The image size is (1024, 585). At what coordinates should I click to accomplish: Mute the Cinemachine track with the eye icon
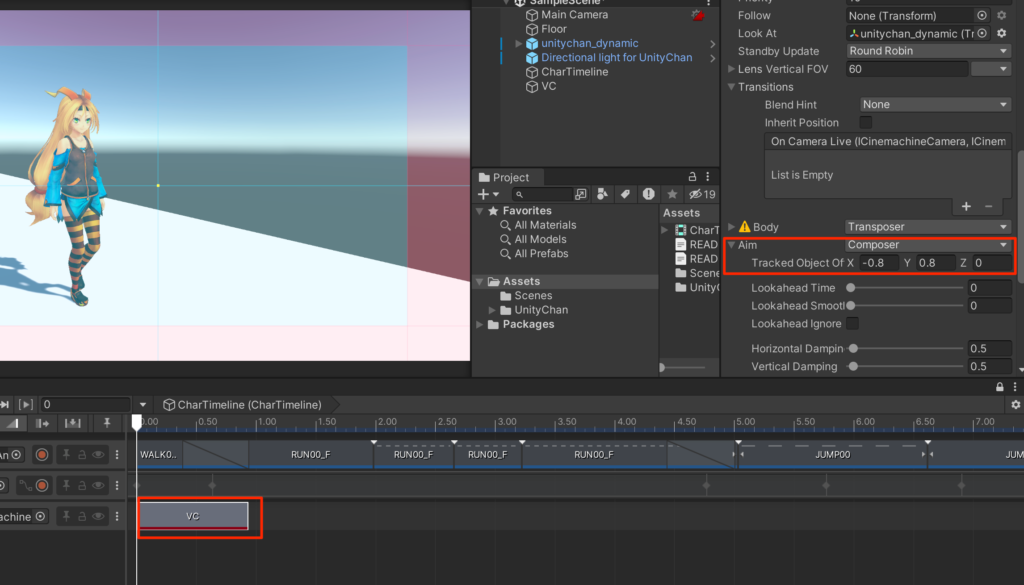(x=98, y=516)
